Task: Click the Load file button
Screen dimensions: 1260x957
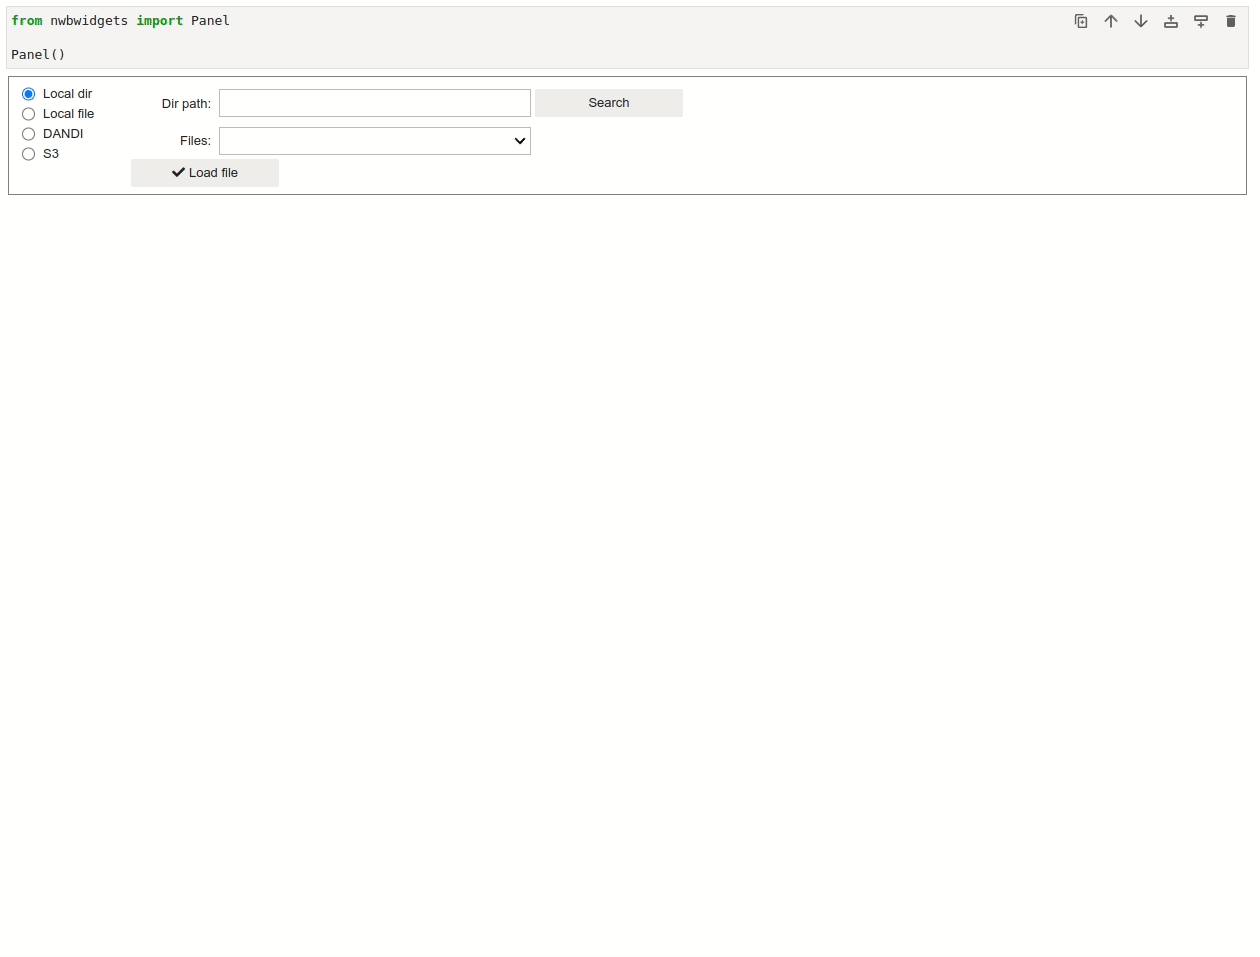Action: pos(205,173)
